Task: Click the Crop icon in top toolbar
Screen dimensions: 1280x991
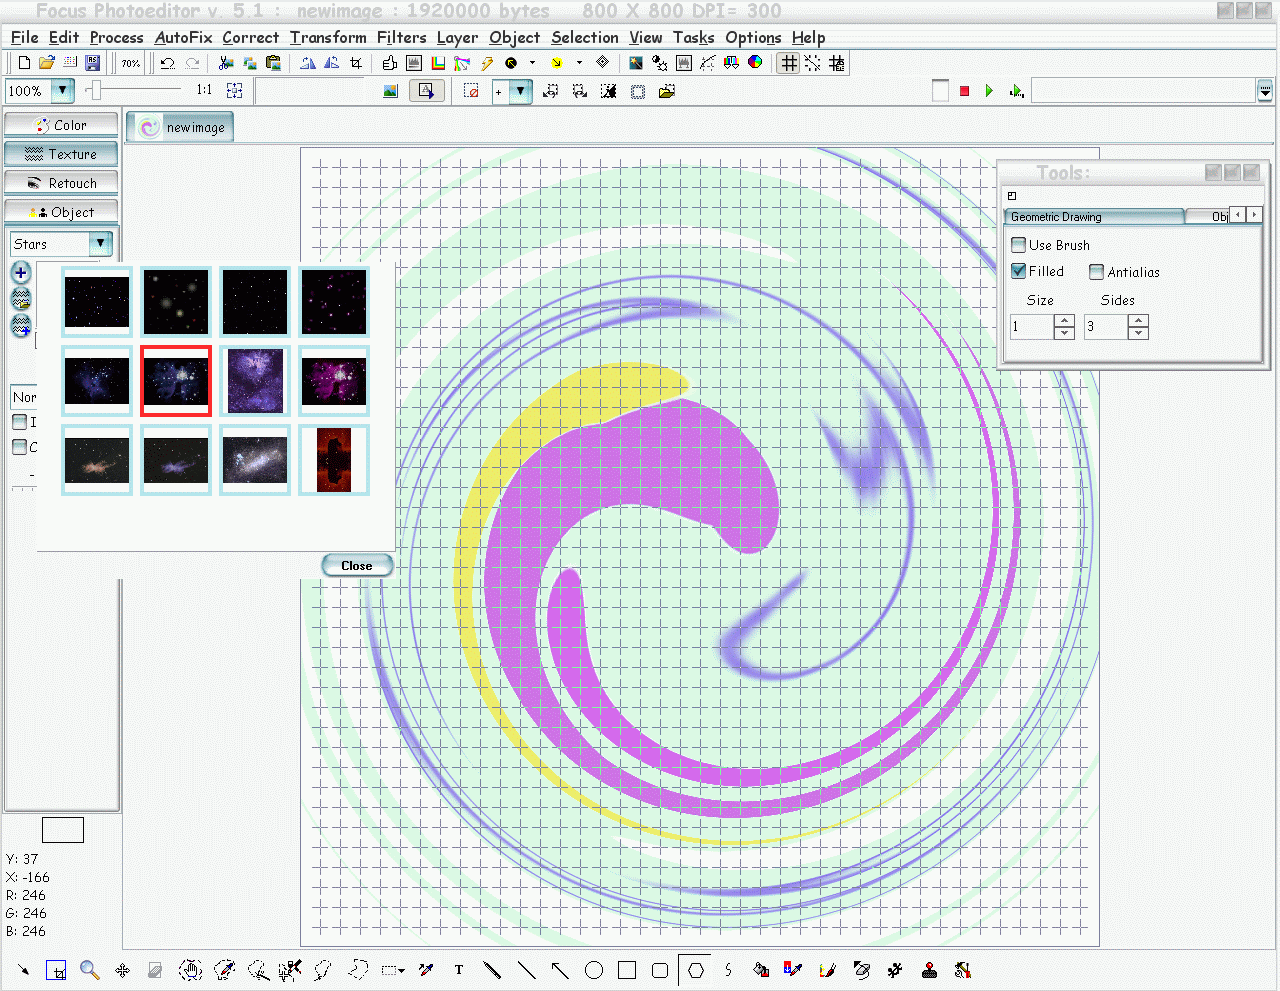Action: [356, 63]
